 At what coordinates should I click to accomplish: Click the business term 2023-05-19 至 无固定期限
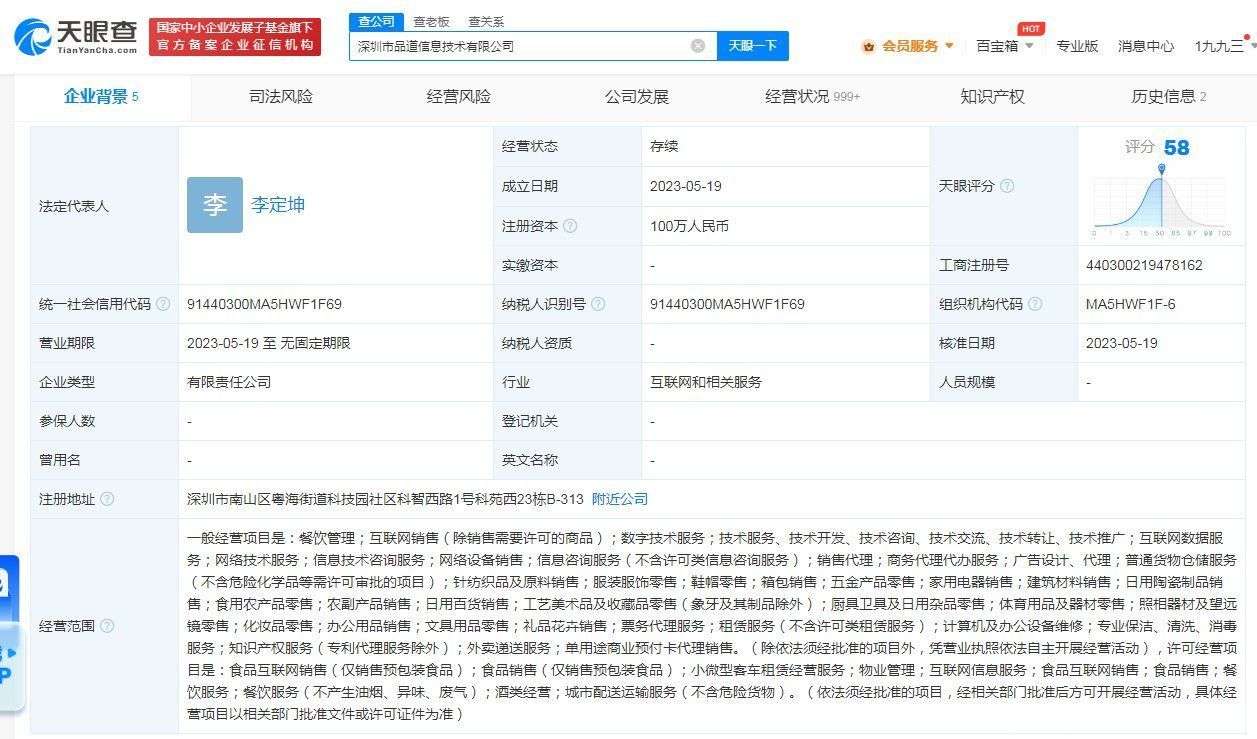[x=269, y=343]
